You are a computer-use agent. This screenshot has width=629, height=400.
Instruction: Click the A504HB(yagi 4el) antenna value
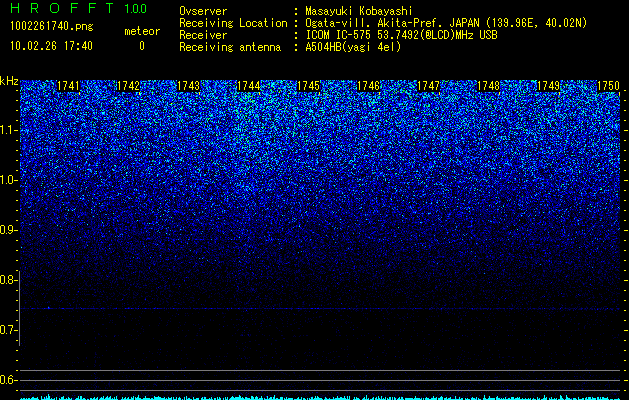pyautogui.click(x=353, y=47)
